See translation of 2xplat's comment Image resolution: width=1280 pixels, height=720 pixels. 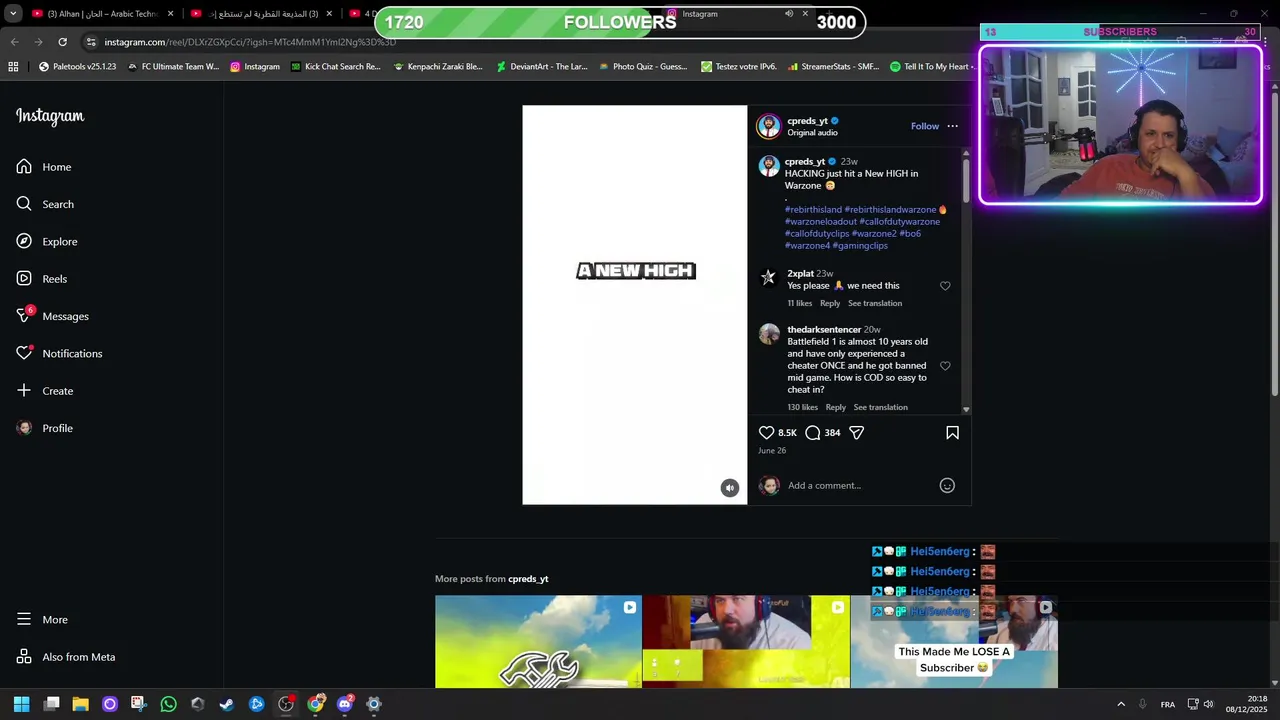click(x=875, y=303)
